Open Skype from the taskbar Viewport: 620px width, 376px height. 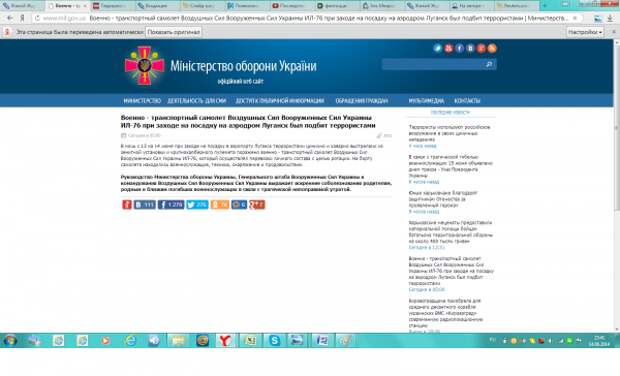point(274,340)
